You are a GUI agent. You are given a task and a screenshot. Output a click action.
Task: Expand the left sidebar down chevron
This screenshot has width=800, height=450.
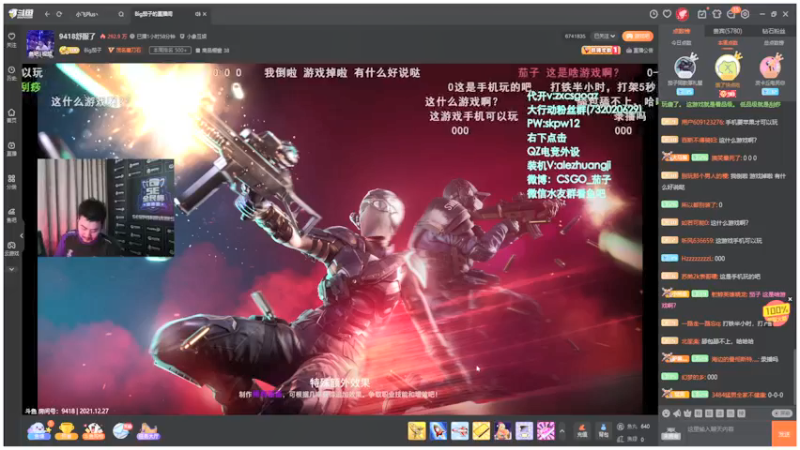12,269
